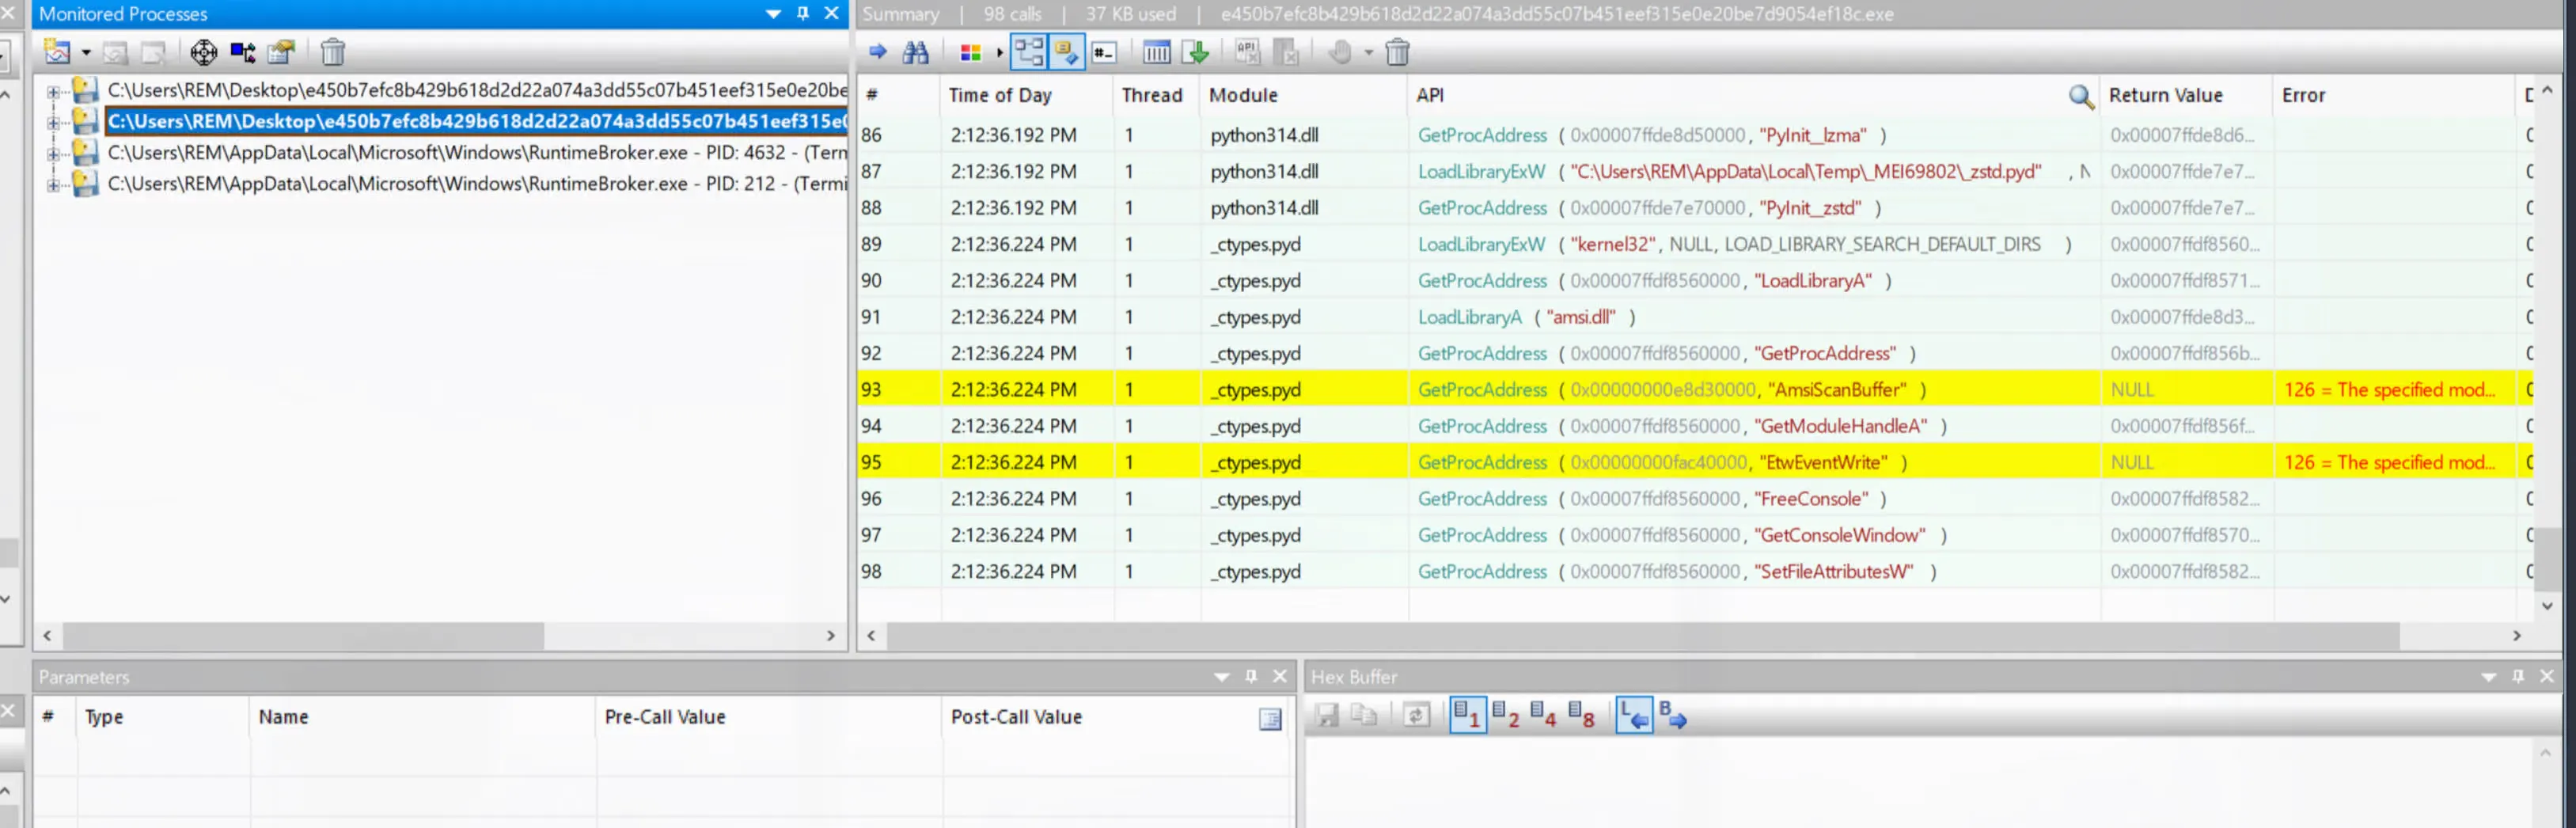Toggle little-endian L button in Hex Buffer
2576x828 pixels.
[x=1634, y=716]
